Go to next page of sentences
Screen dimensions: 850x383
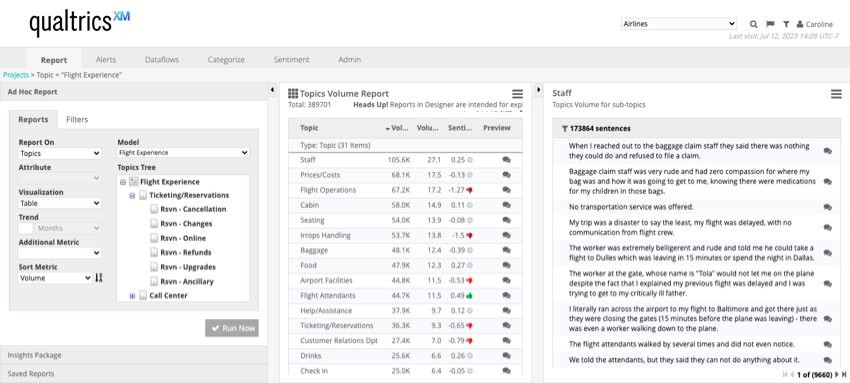click(837, 374)
